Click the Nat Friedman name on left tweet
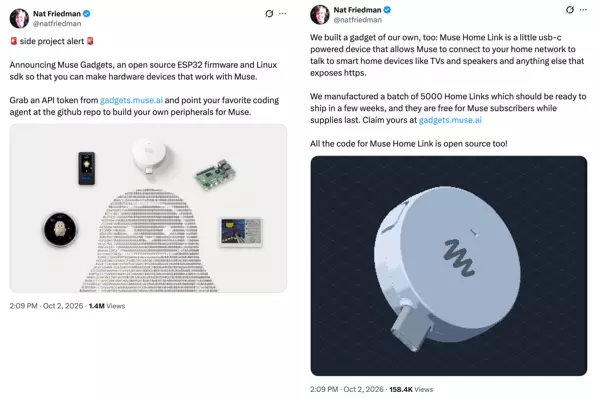The width and height of the screenshot is (600, 398). tap(57, 14)
